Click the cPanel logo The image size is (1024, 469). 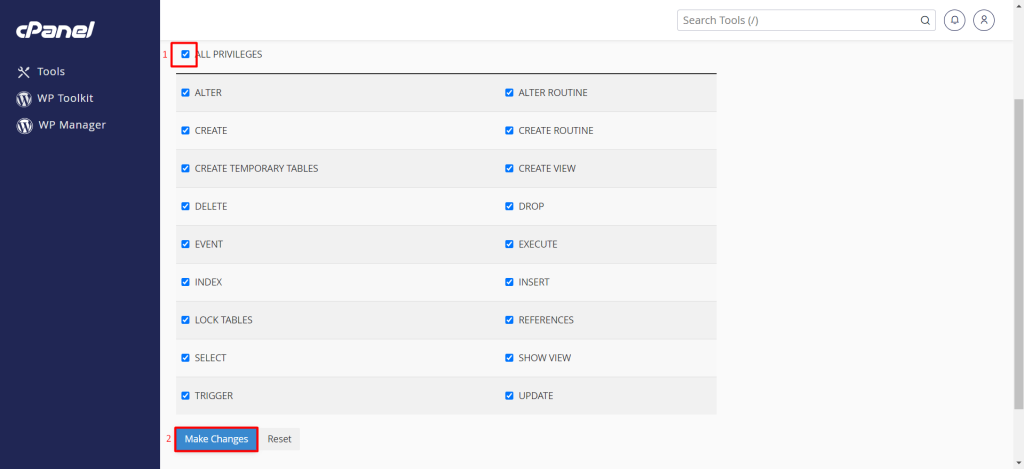coord(56,30)
